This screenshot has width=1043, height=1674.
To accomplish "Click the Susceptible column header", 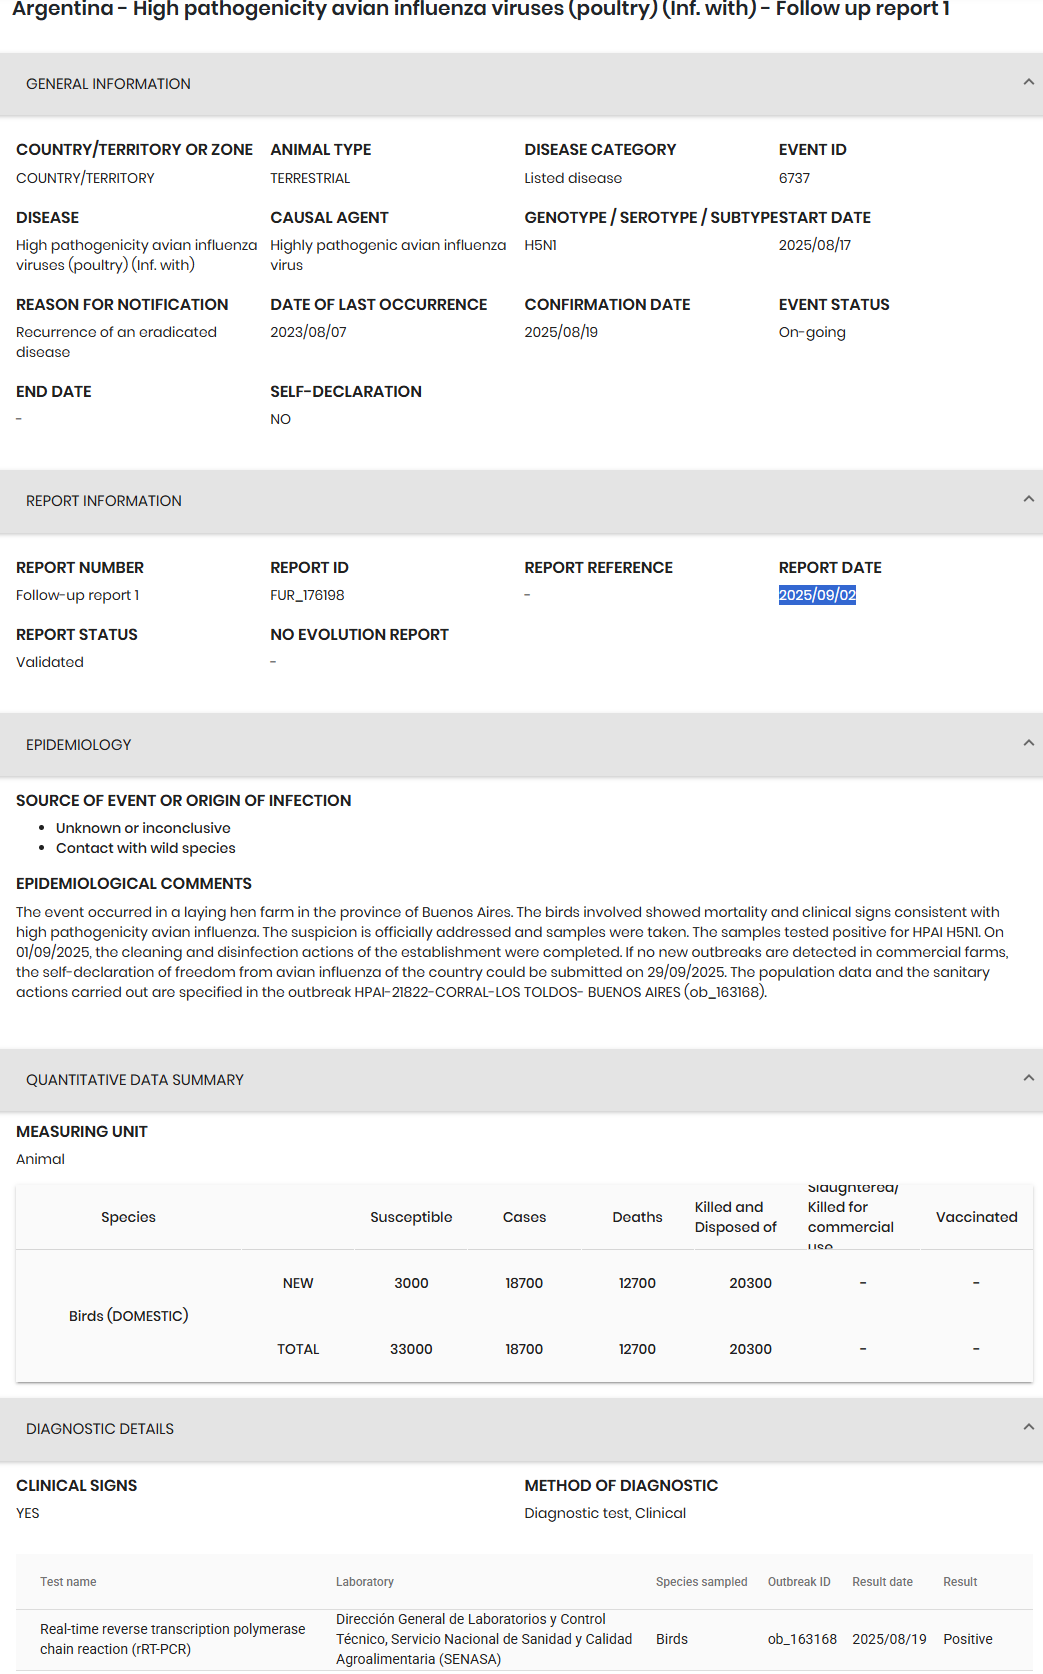I will 411,1217.
